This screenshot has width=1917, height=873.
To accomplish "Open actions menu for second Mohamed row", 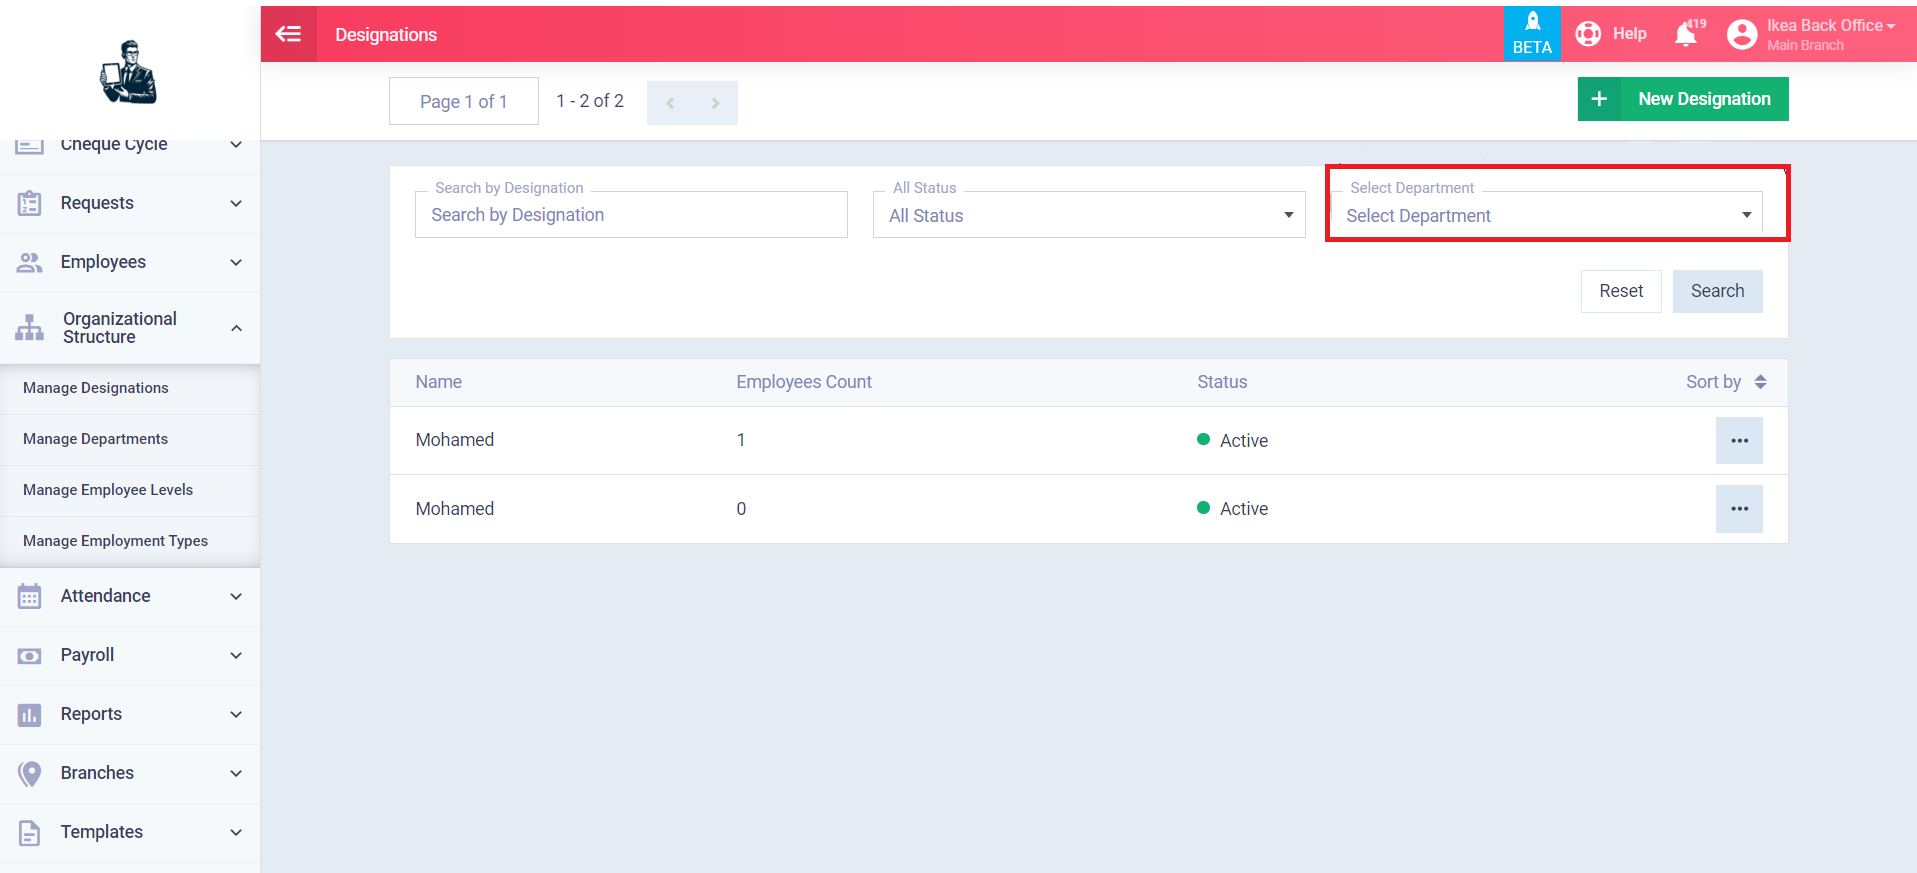I will pyautogui.click(x=1738, y=509).
